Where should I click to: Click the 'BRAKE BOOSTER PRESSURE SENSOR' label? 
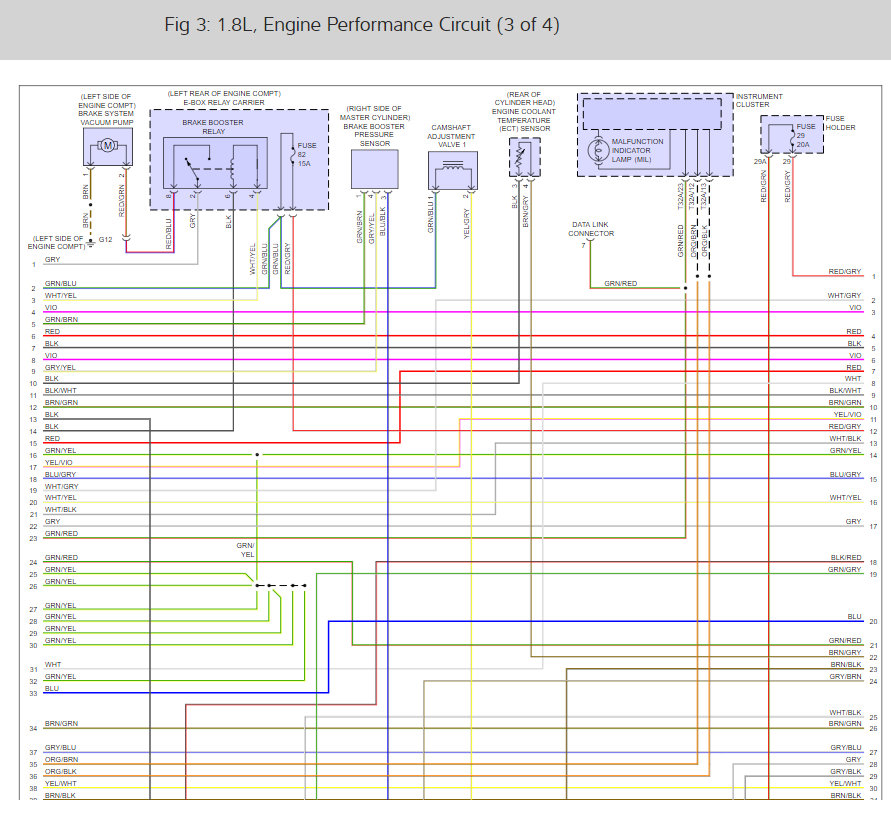point(374,135)
